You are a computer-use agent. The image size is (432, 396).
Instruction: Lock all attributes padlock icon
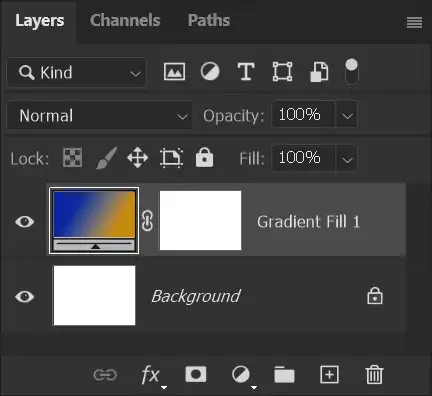point(204,157)
